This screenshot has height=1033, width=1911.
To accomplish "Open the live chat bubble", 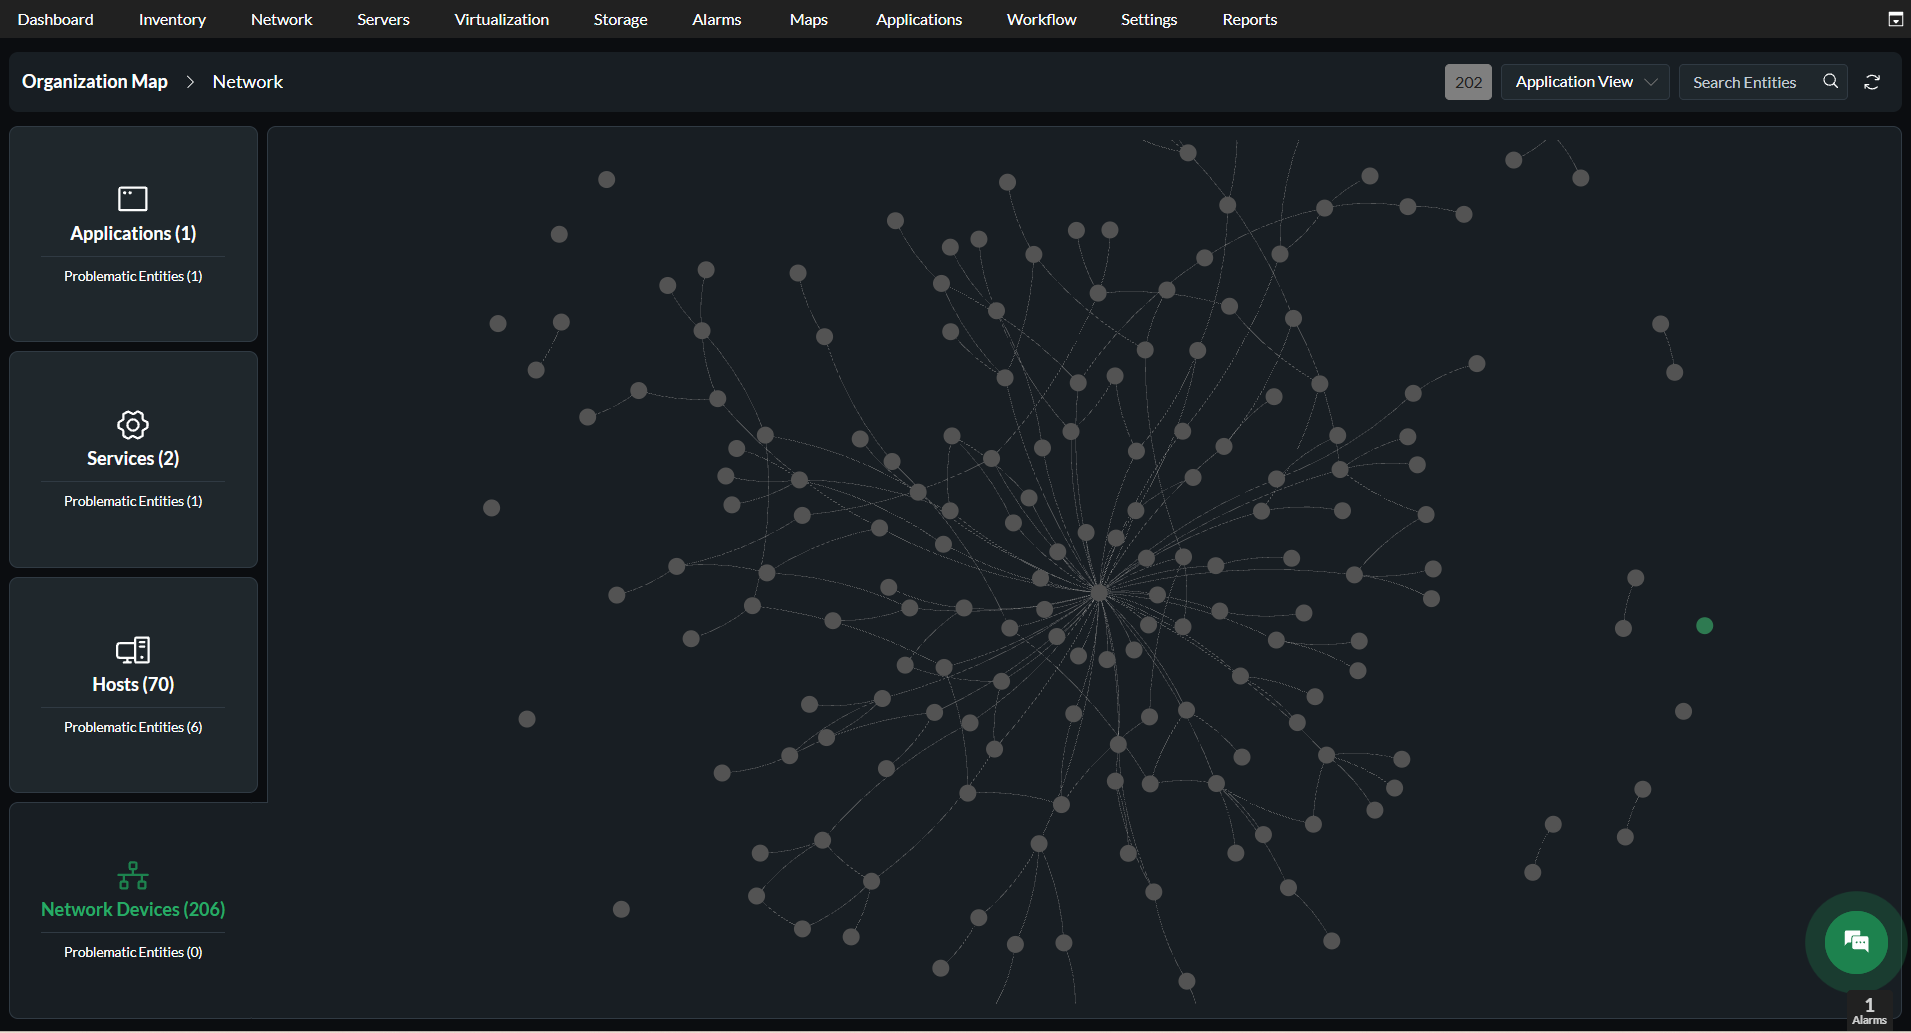I will (1856, 942).
